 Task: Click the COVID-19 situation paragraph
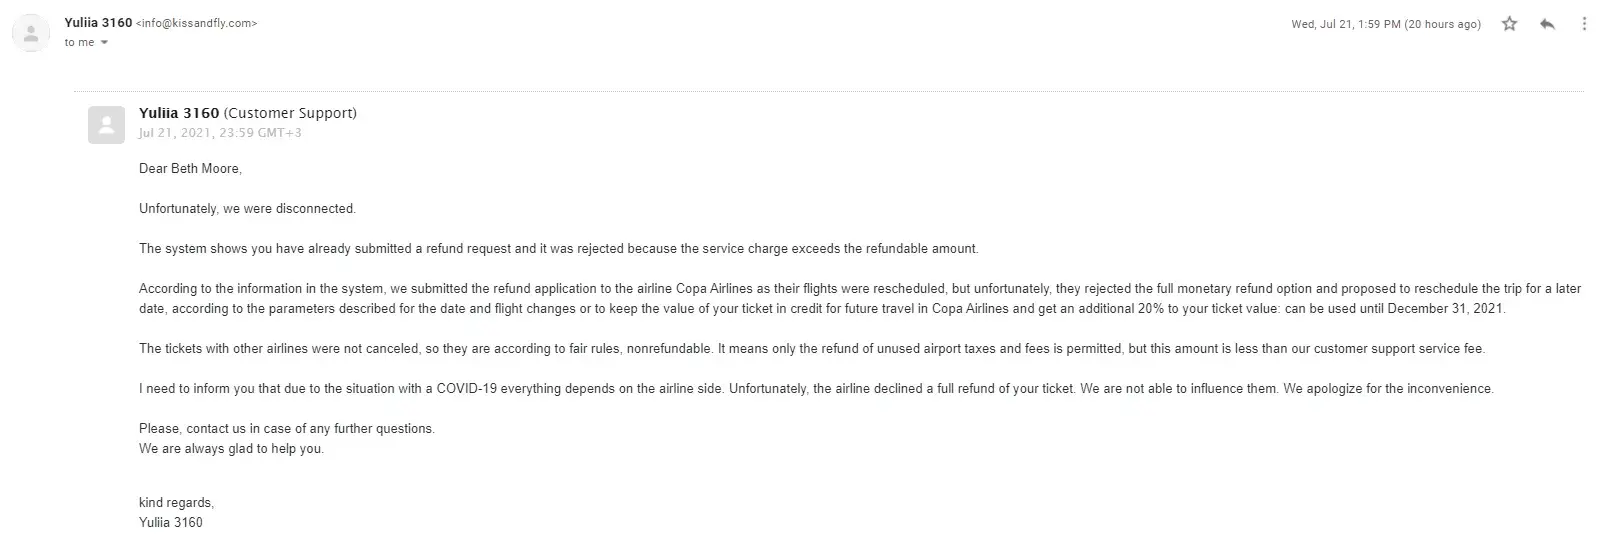click(815, 389)
